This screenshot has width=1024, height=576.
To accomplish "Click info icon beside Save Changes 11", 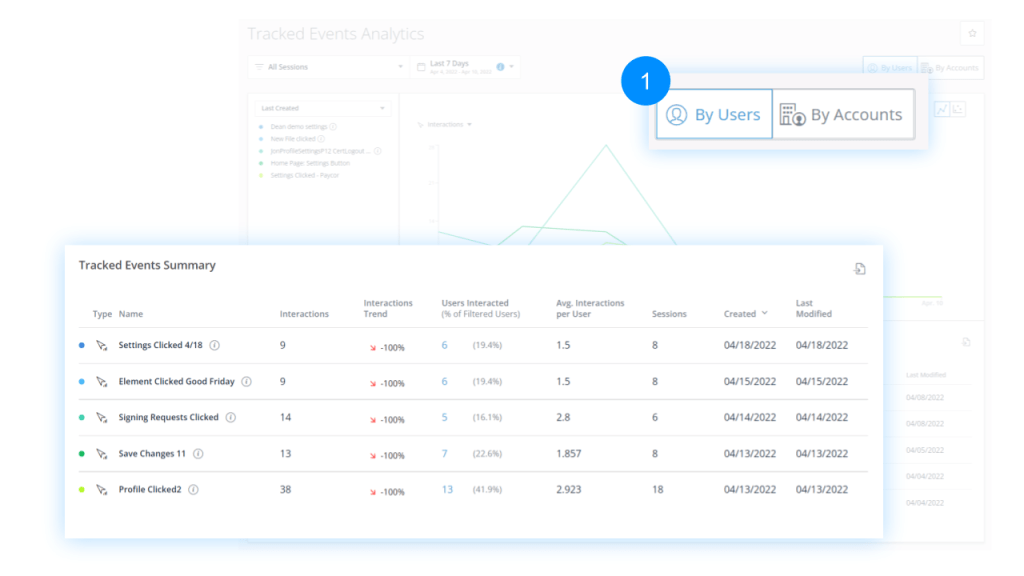I will [x=198, y=454].
